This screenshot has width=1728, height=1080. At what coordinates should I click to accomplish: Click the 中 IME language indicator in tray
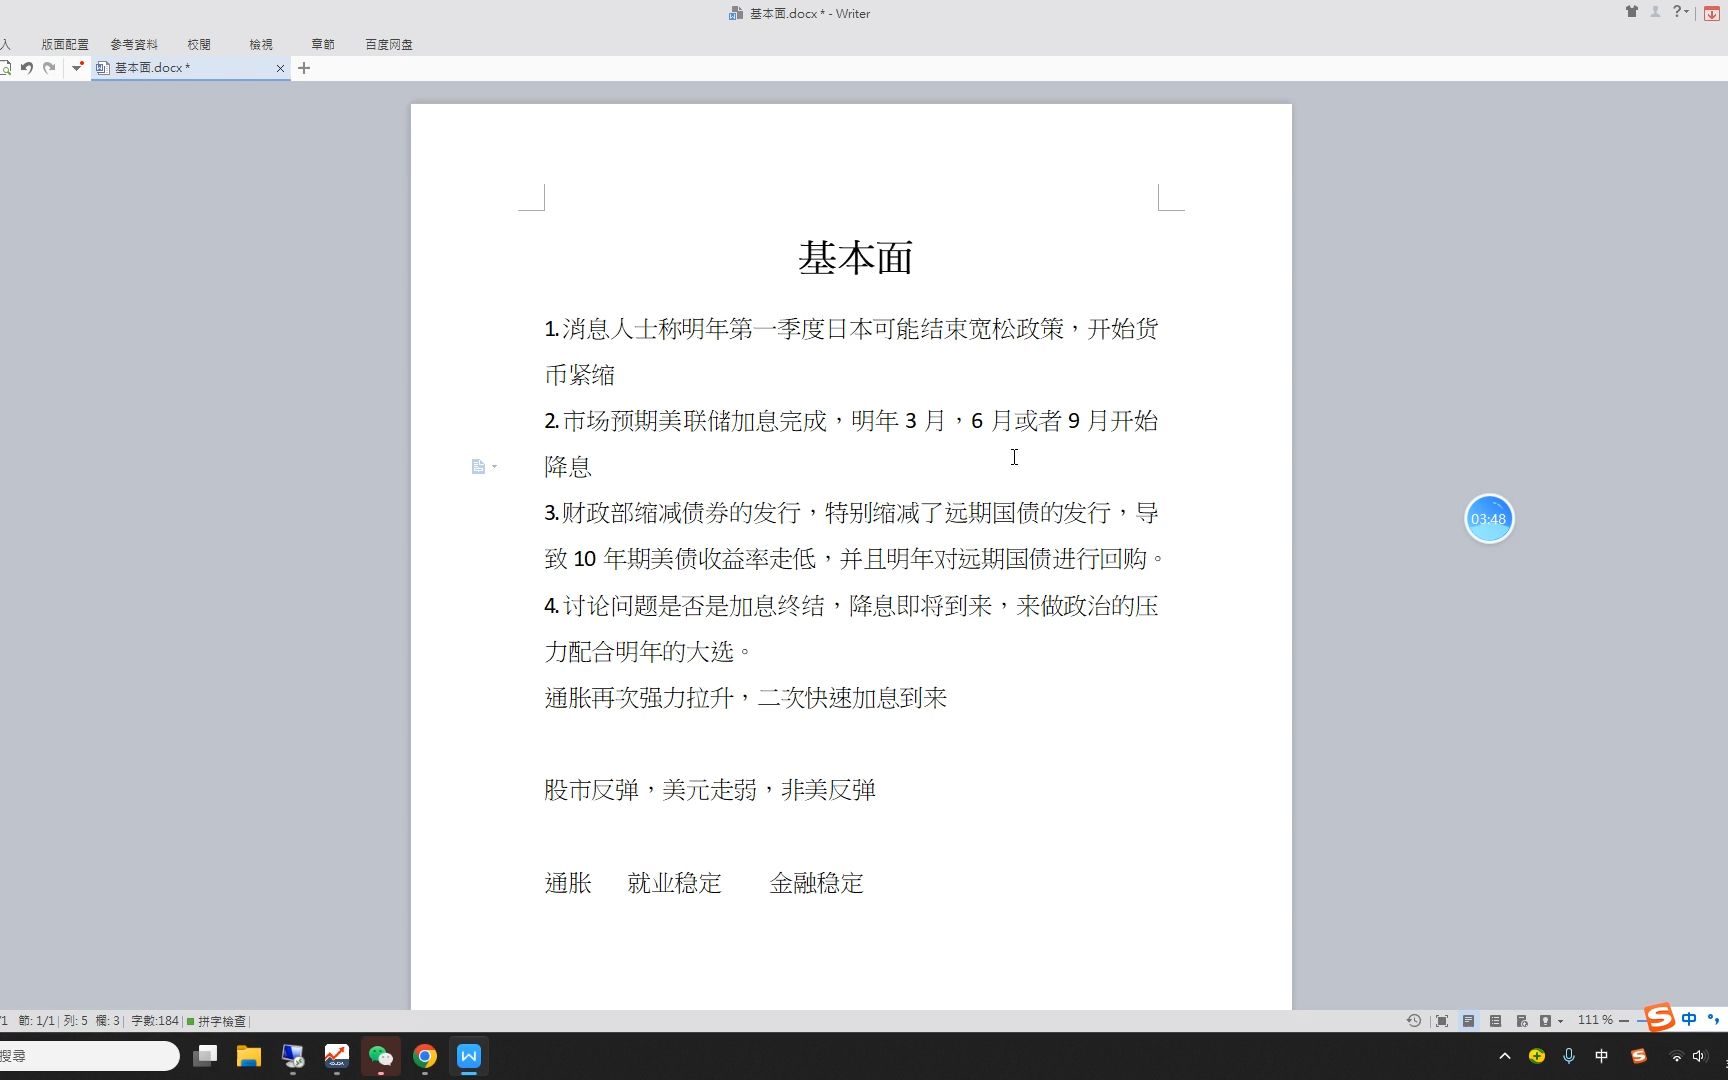1602,1056
